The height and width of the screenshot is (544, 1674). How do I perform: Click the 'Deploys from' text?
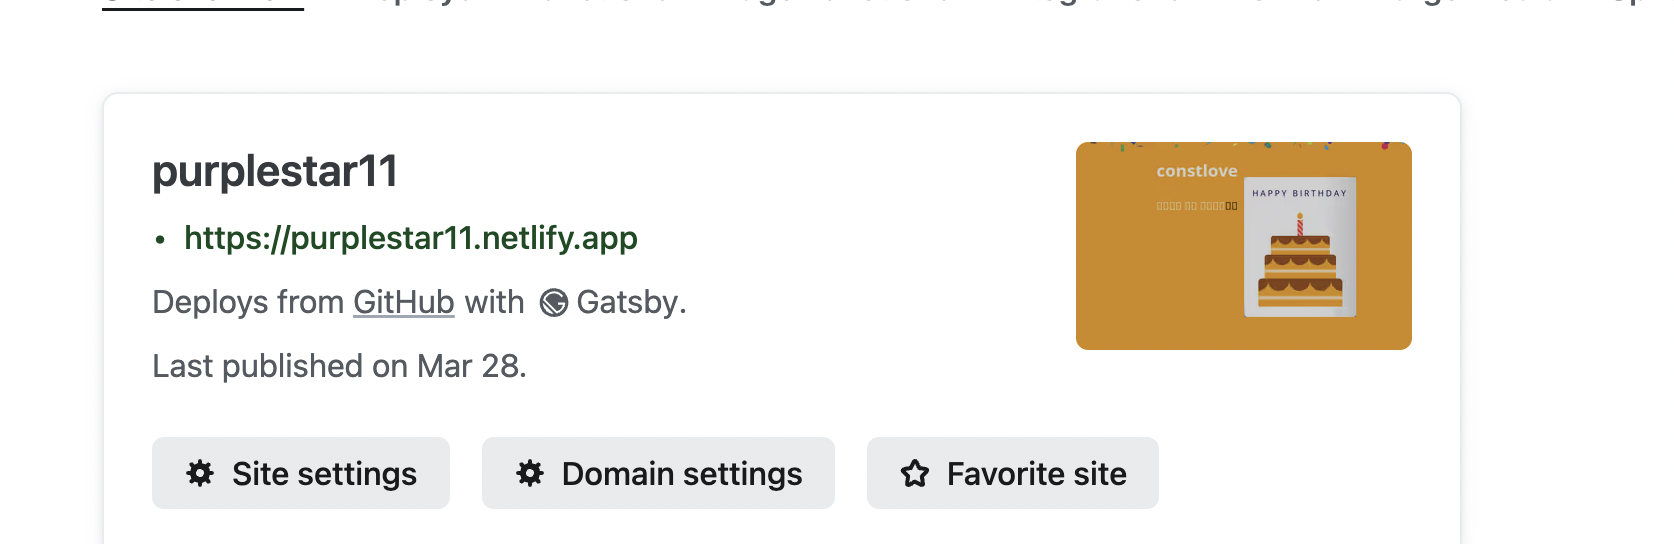[x=248, y=302]
